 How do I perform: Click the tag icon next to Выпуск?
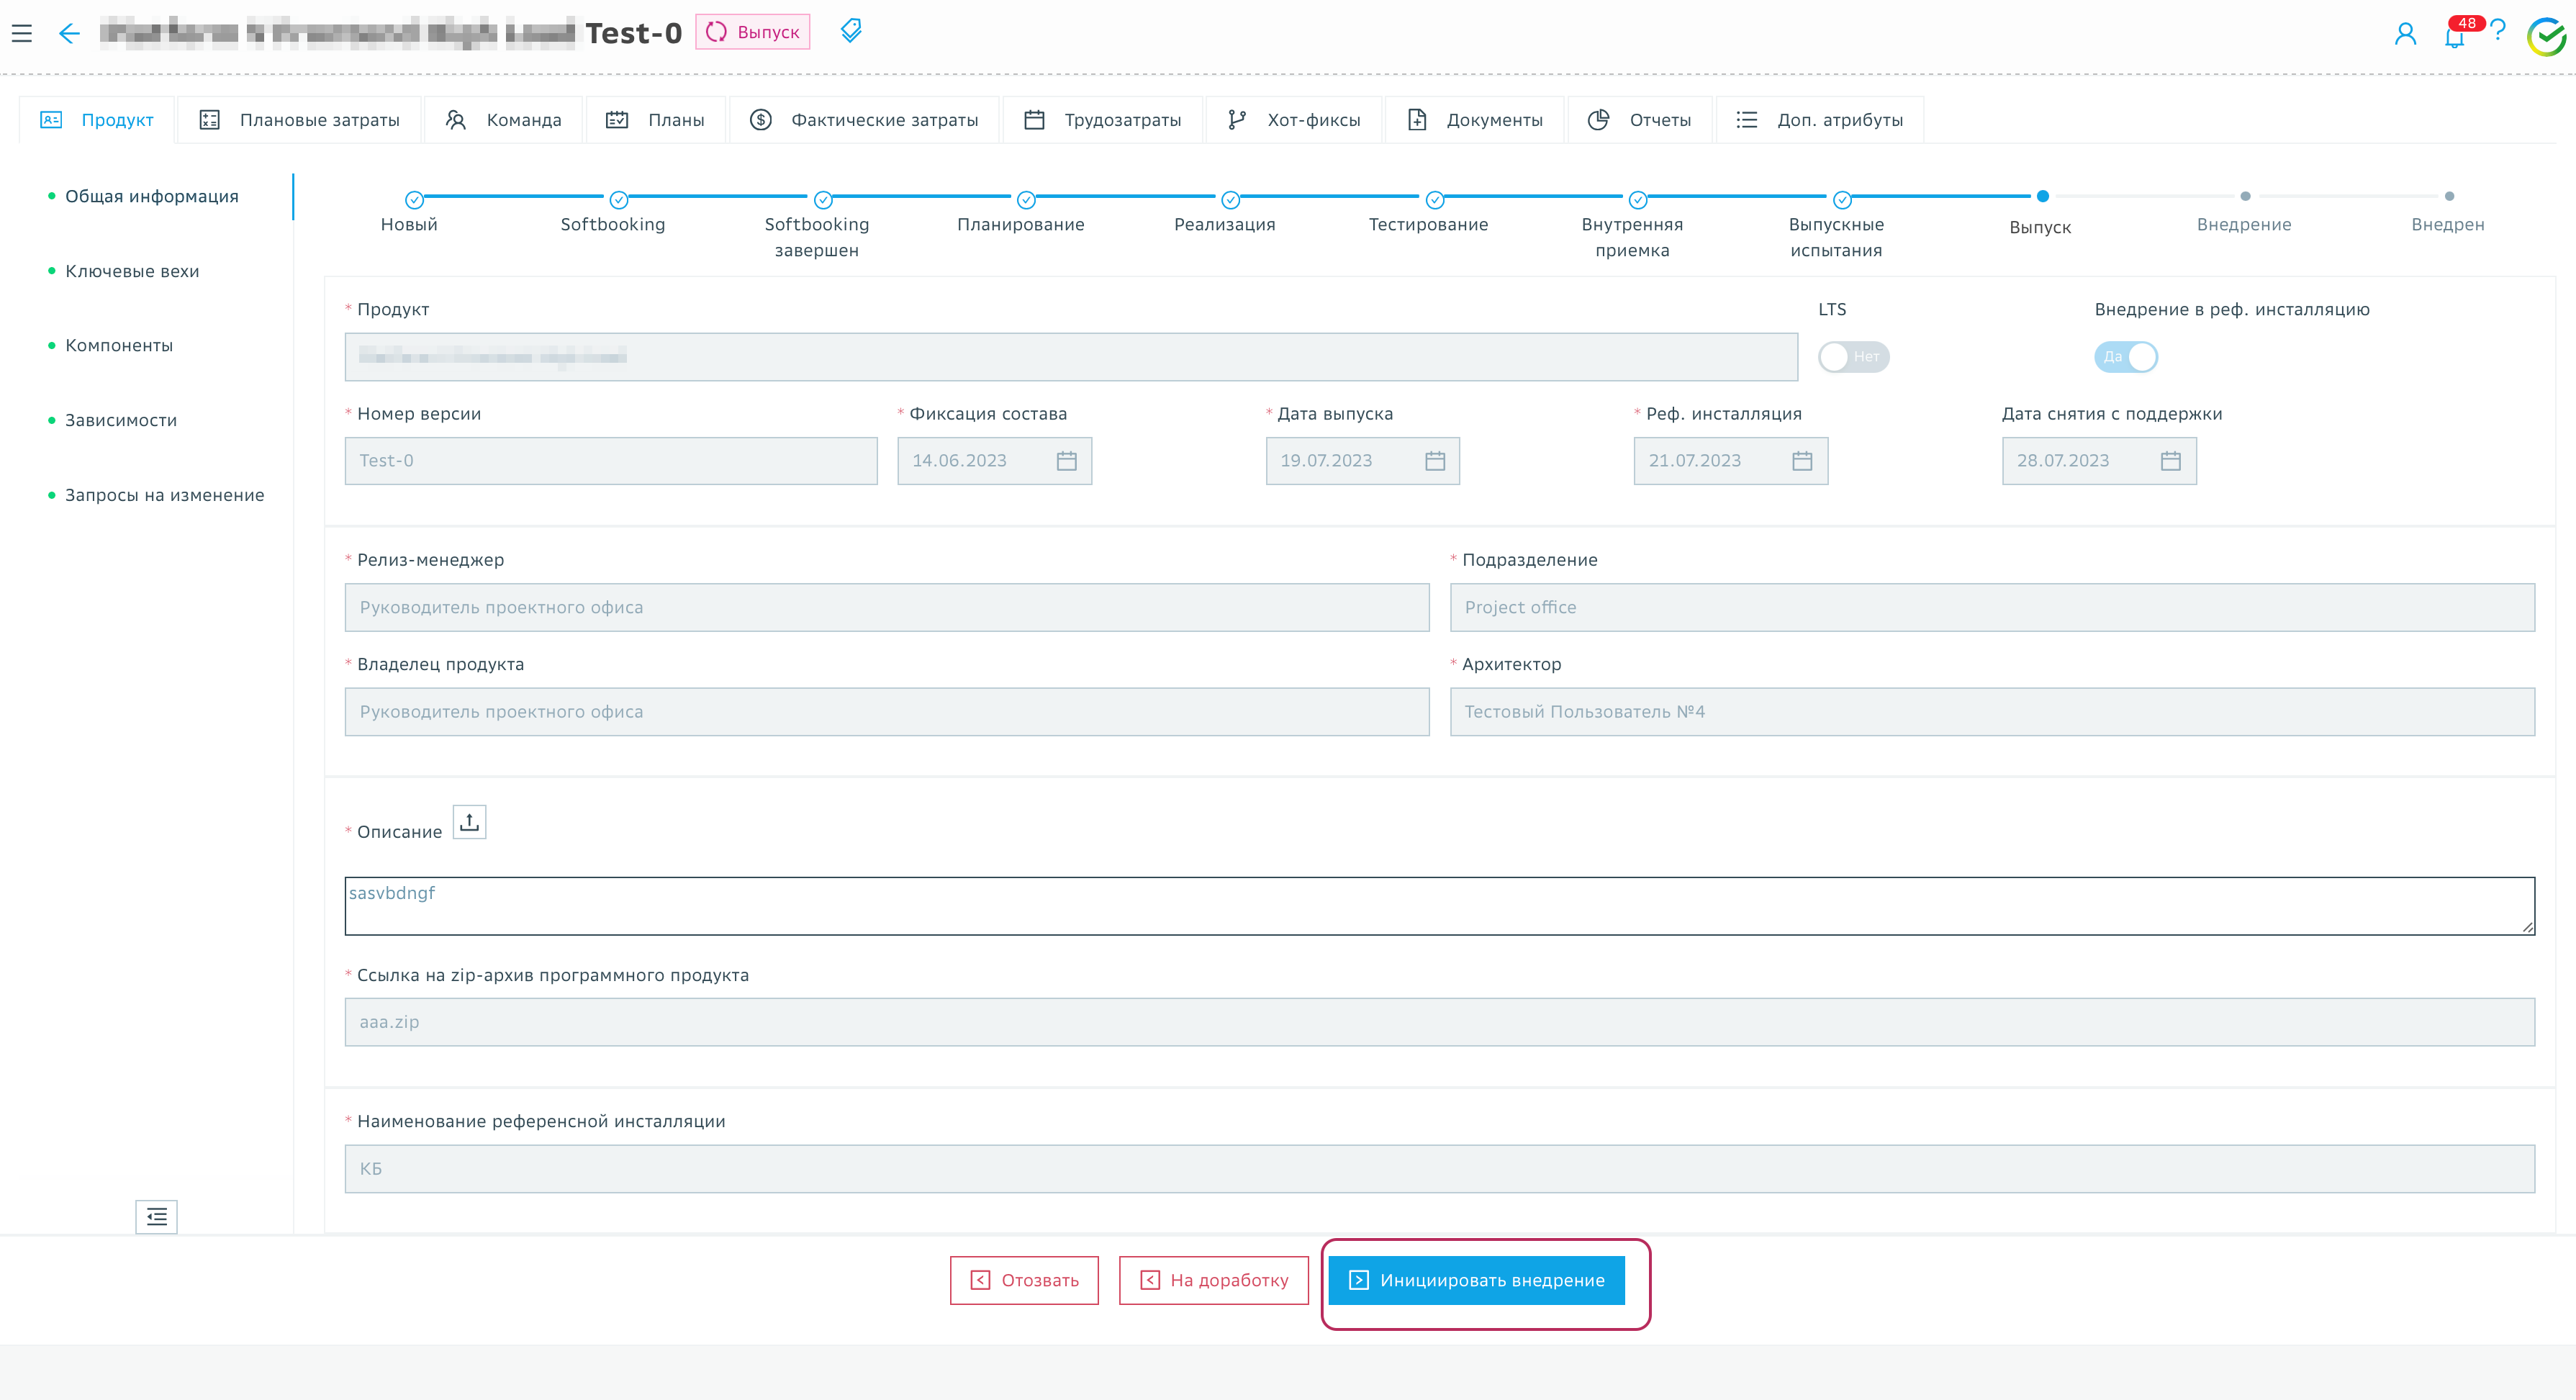(x=850, y=31)
